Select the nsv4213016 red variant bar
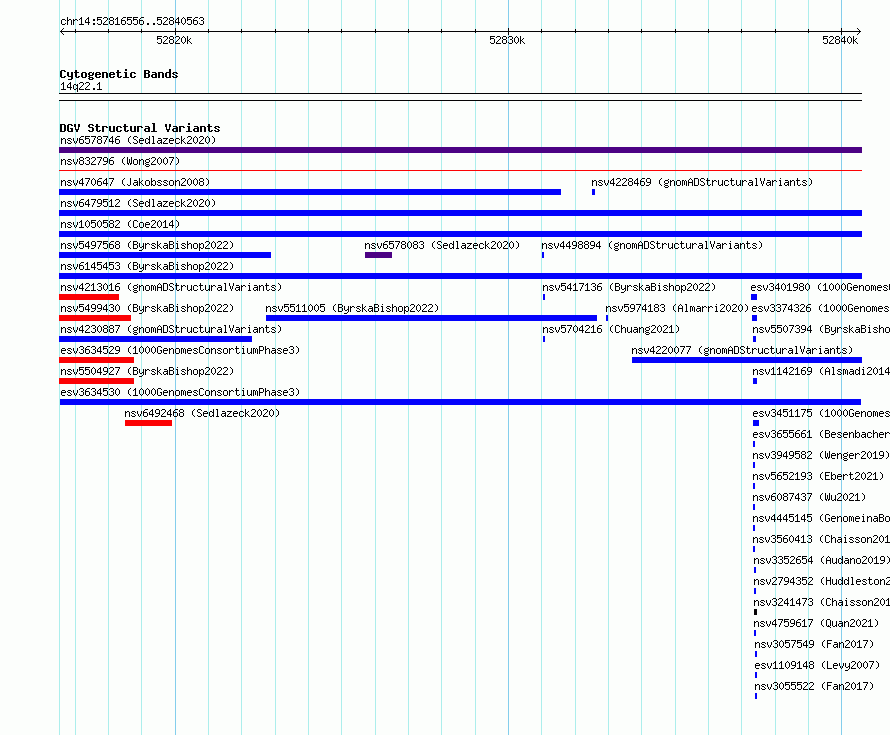Viewport: 890px width, 735px height. pos(89,297)
